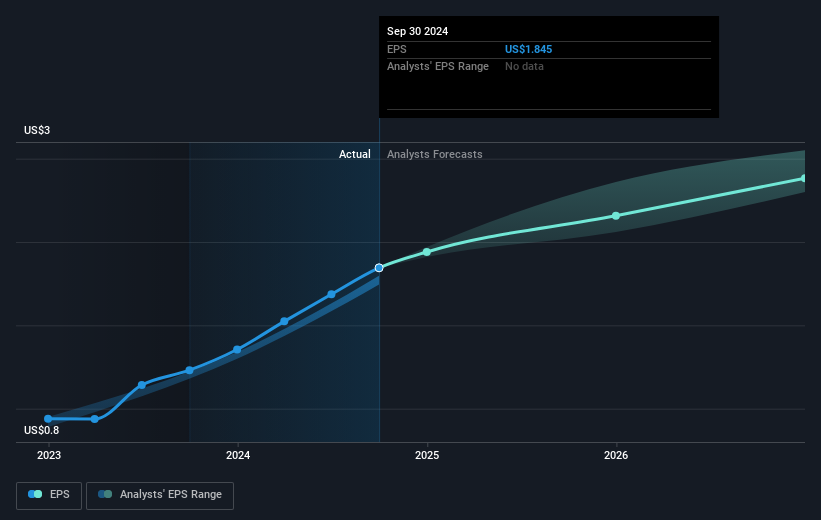This screenshot has height=520, width=821.
Task: Select the highlighted Sep 30 2024 data point
Action: 379,268
